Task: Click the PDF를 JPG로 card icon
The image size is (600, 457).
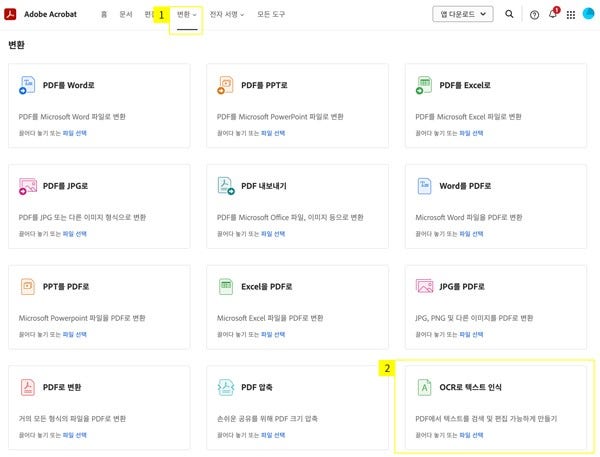Action: [28, 186]
